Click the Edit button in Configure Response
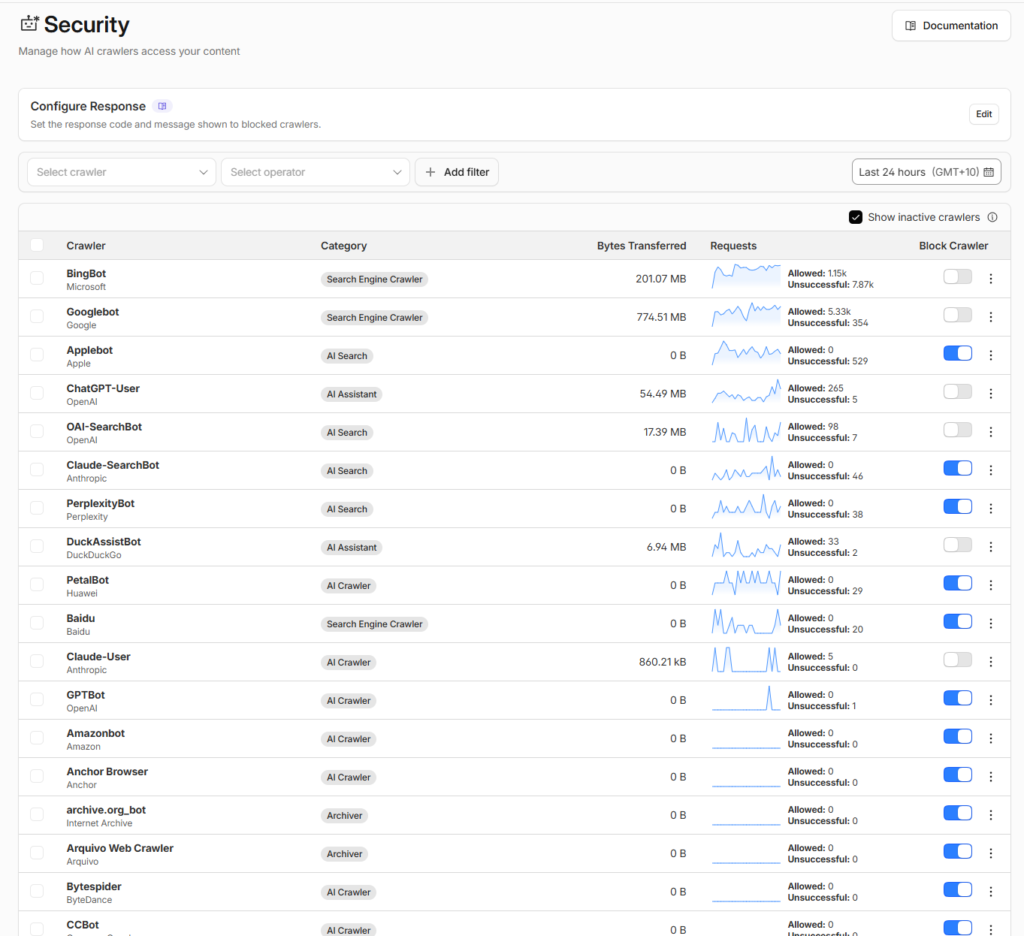Viewport: 1024px width, 936px height. [x=984, y=114]
